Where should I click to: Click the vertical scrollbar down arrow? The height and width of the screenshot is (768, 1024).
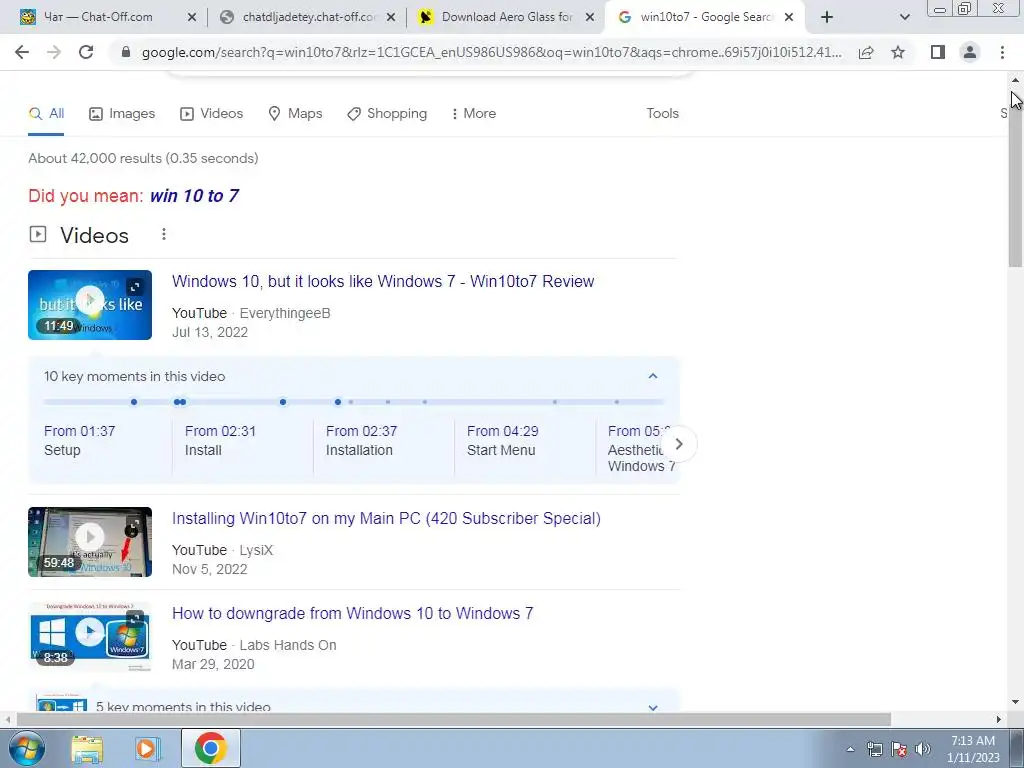pyautogui.click(x=1015, y=703)
